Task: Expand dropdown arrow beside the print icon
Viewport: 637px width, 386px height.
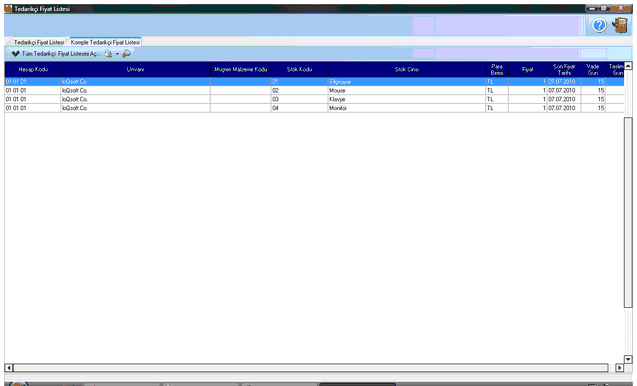Action: [x=117, y=54]
